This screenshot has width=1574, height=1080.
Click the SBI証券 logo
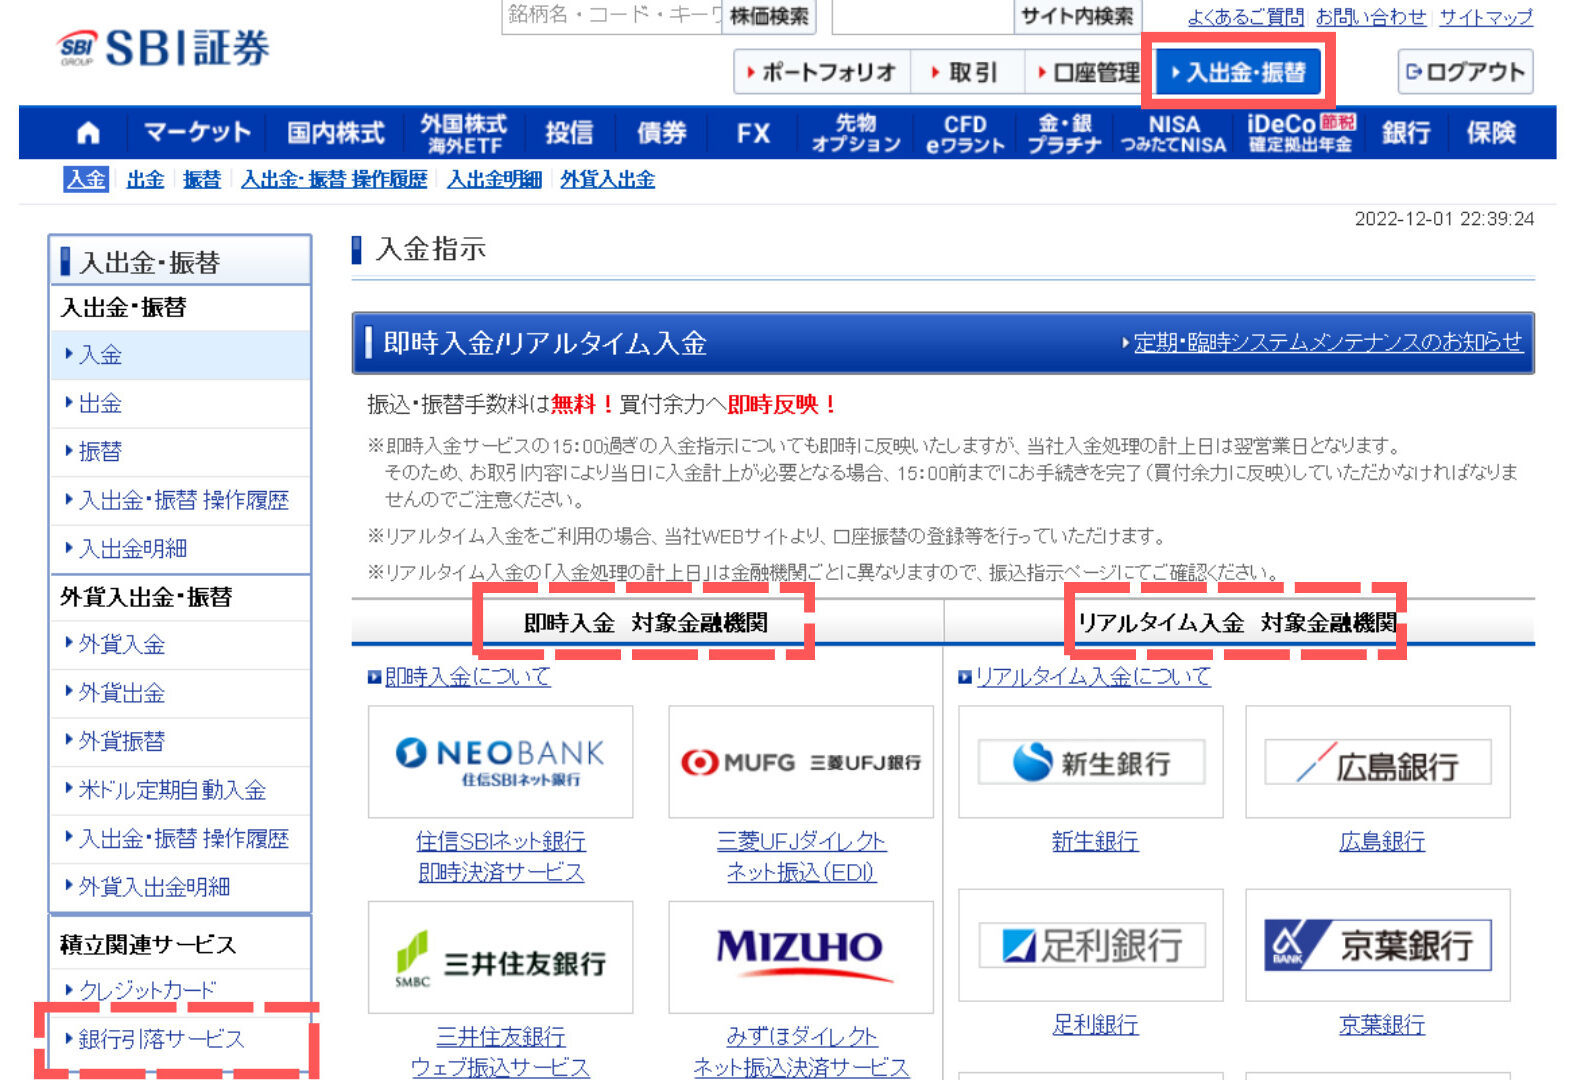[x=163, y=47]
